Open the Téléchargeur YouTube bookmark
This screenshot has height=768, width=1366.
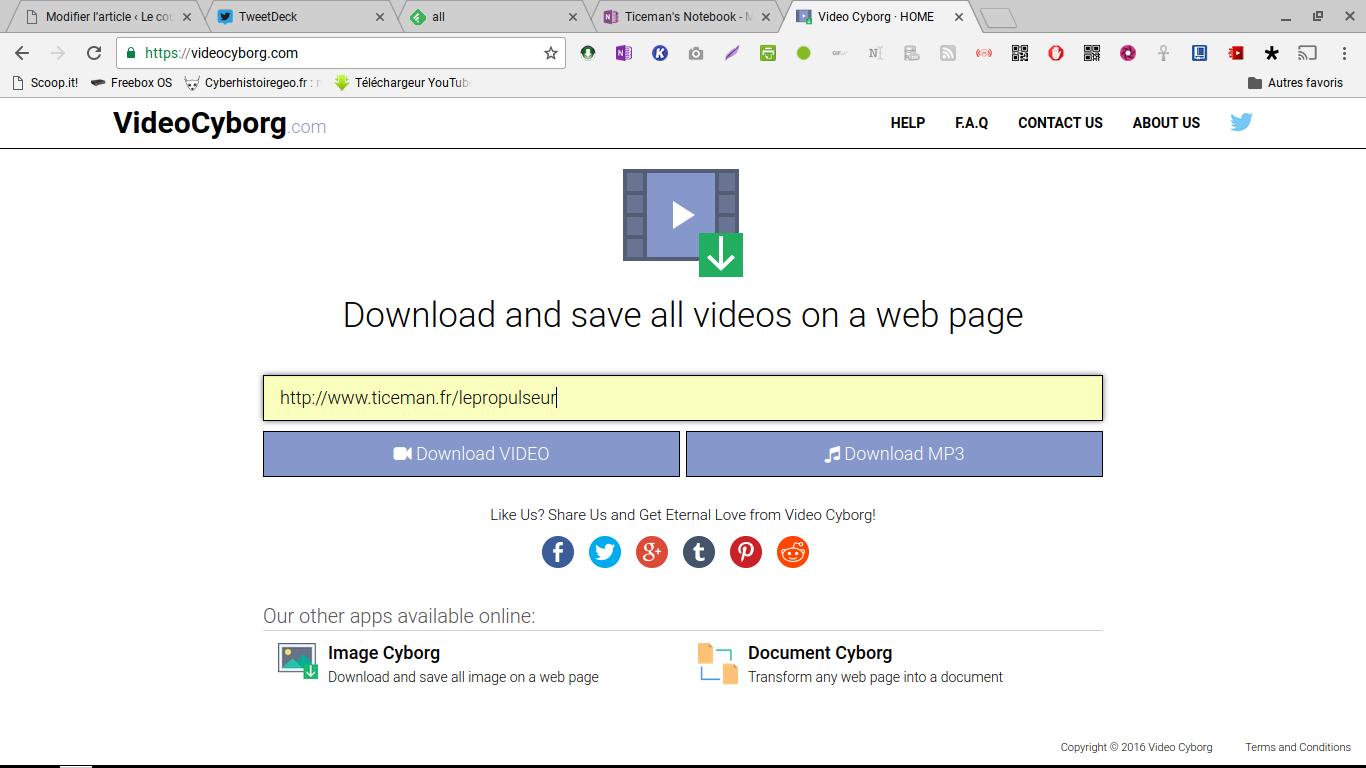[402, 83]
